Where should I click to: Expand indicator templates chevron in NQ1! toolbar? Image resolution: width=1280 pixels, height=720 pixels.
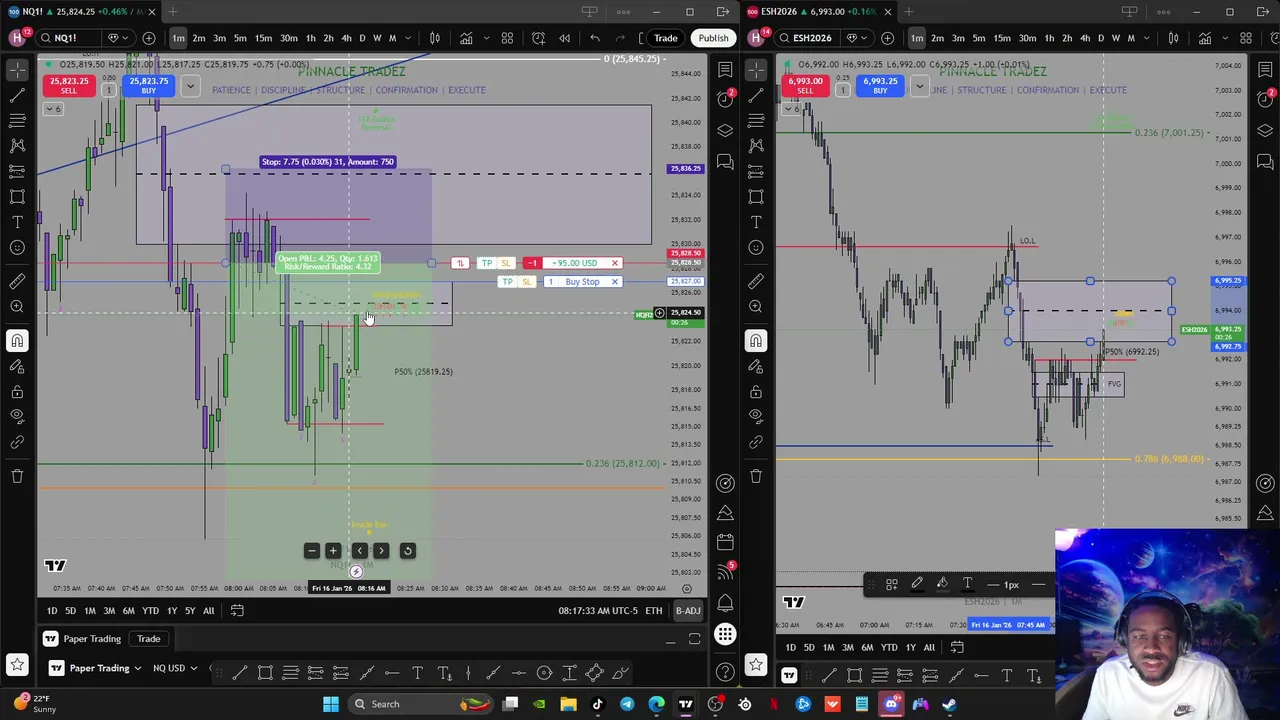coord(489,38)
